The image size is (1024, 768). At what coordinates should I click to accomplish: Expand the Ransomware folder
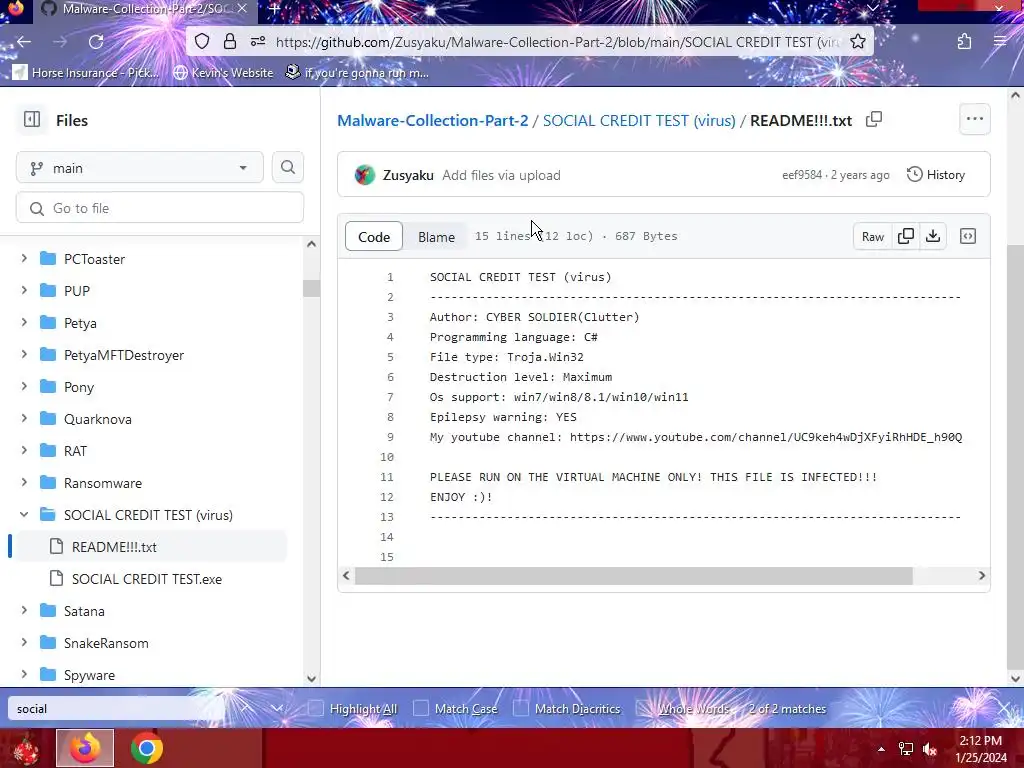click(x=24, y=483)
